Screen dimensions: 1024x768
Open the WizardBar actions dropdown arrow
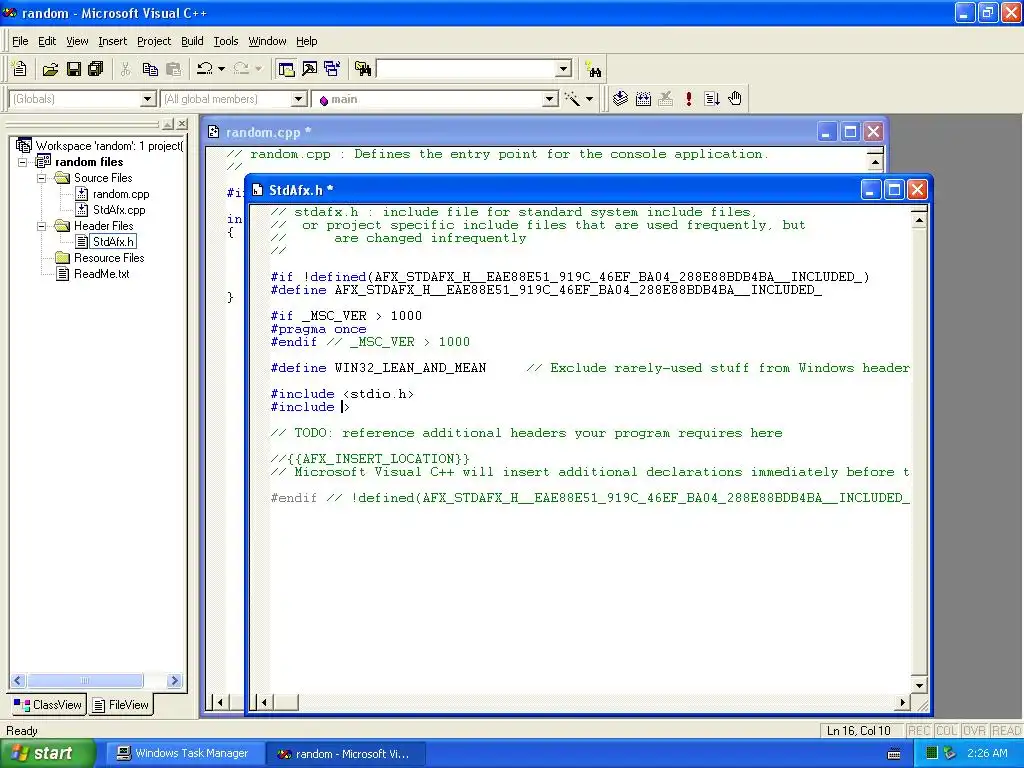(589, 99)
